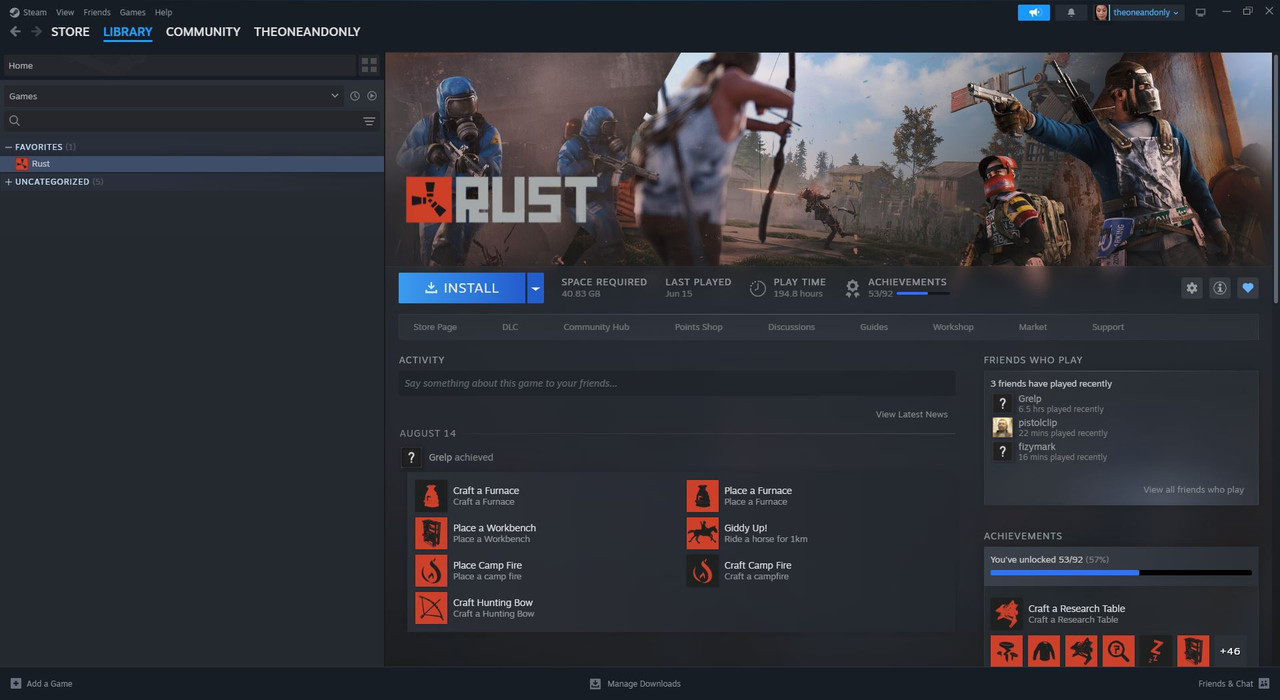
Task: Switch to Big Picture mode icon
Action: 1201,12
